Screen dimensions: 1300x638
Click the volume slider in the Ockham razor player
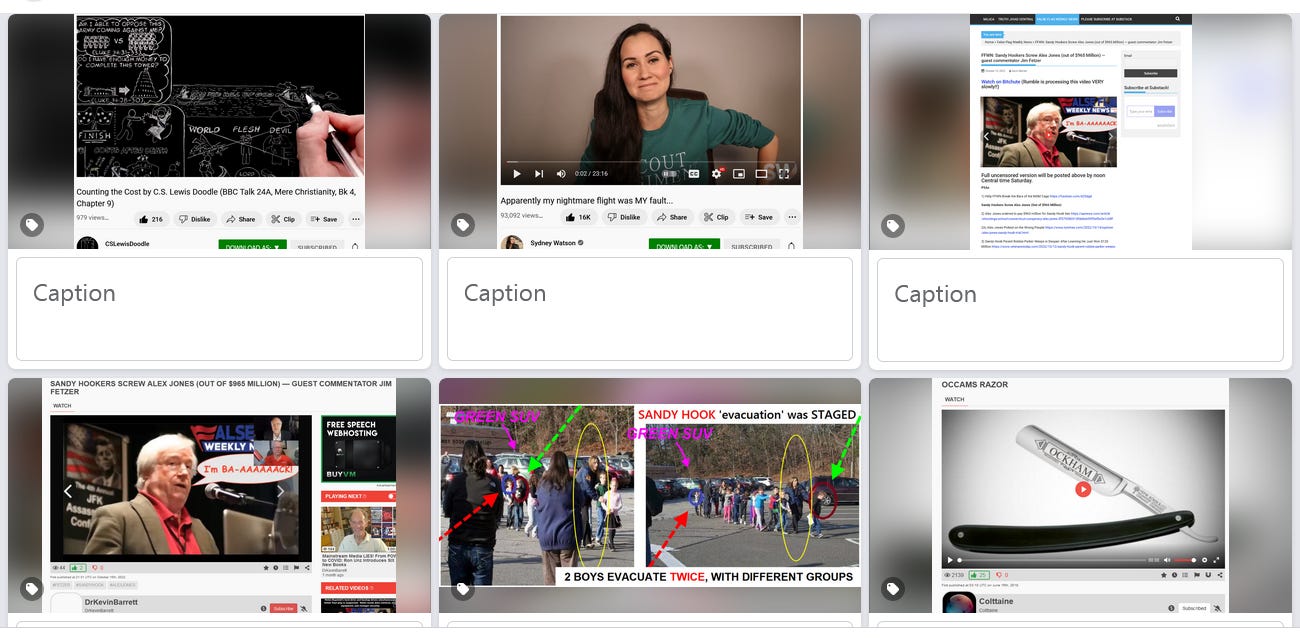1184,560
